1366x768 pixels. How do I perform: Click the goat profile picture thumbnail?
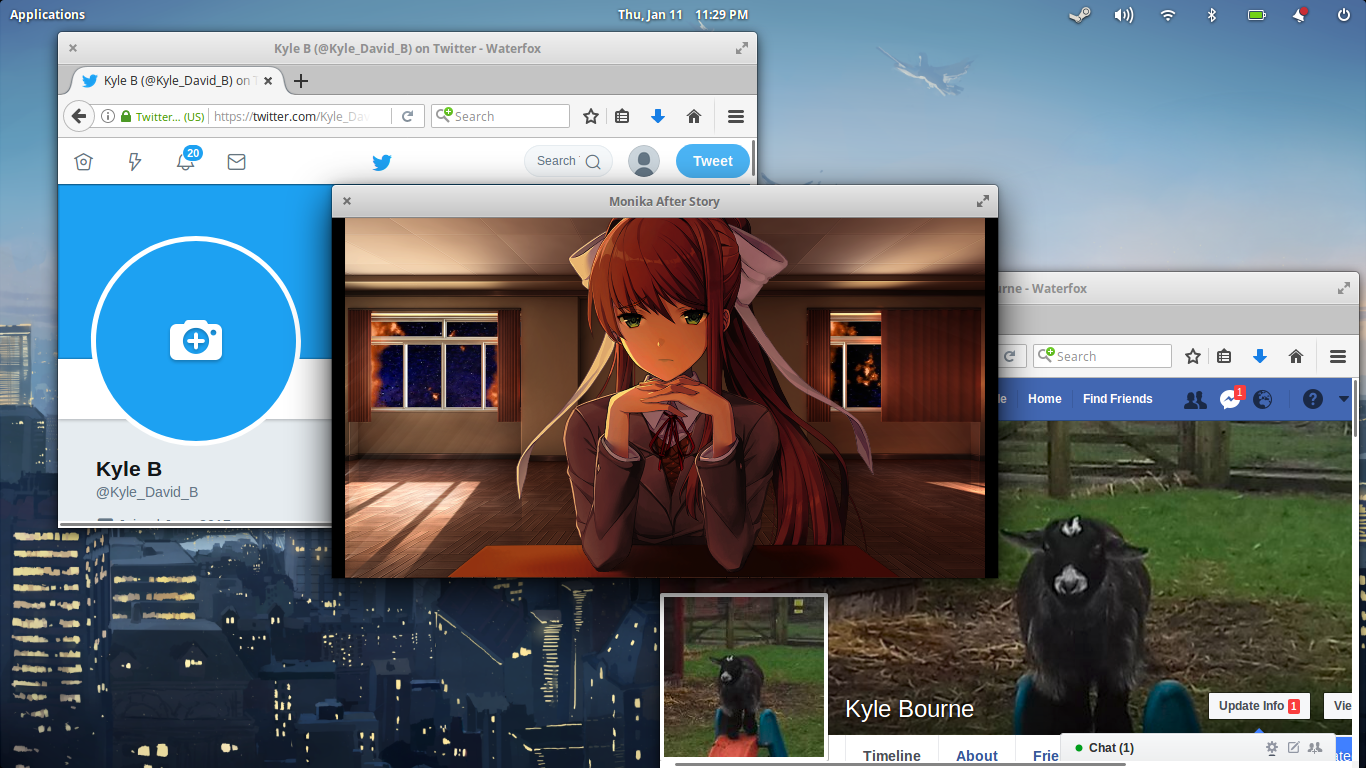point(745,676)
